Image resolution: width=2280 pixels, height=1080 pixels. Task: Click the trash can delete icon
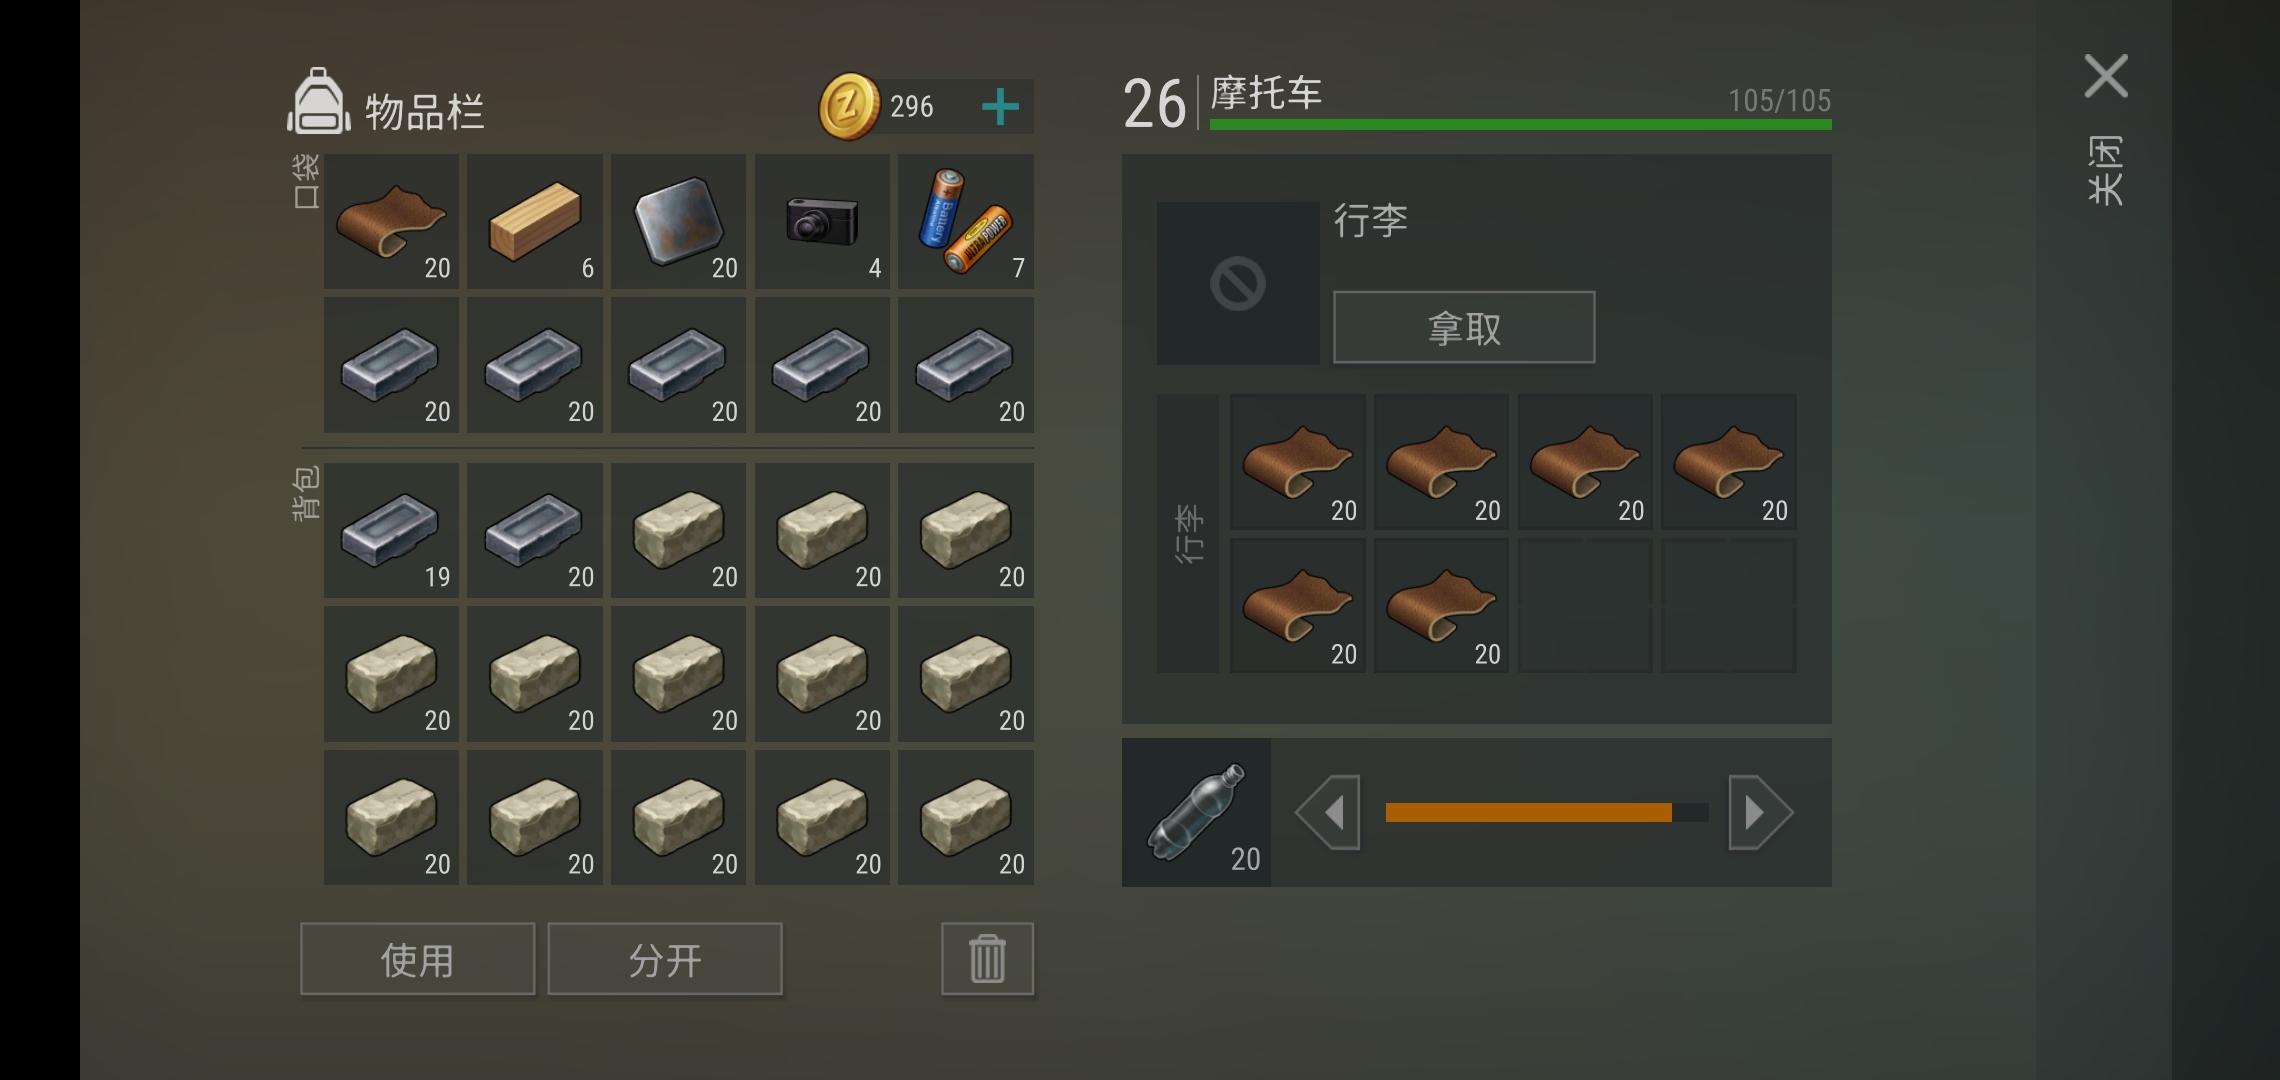tap(987, 959)
